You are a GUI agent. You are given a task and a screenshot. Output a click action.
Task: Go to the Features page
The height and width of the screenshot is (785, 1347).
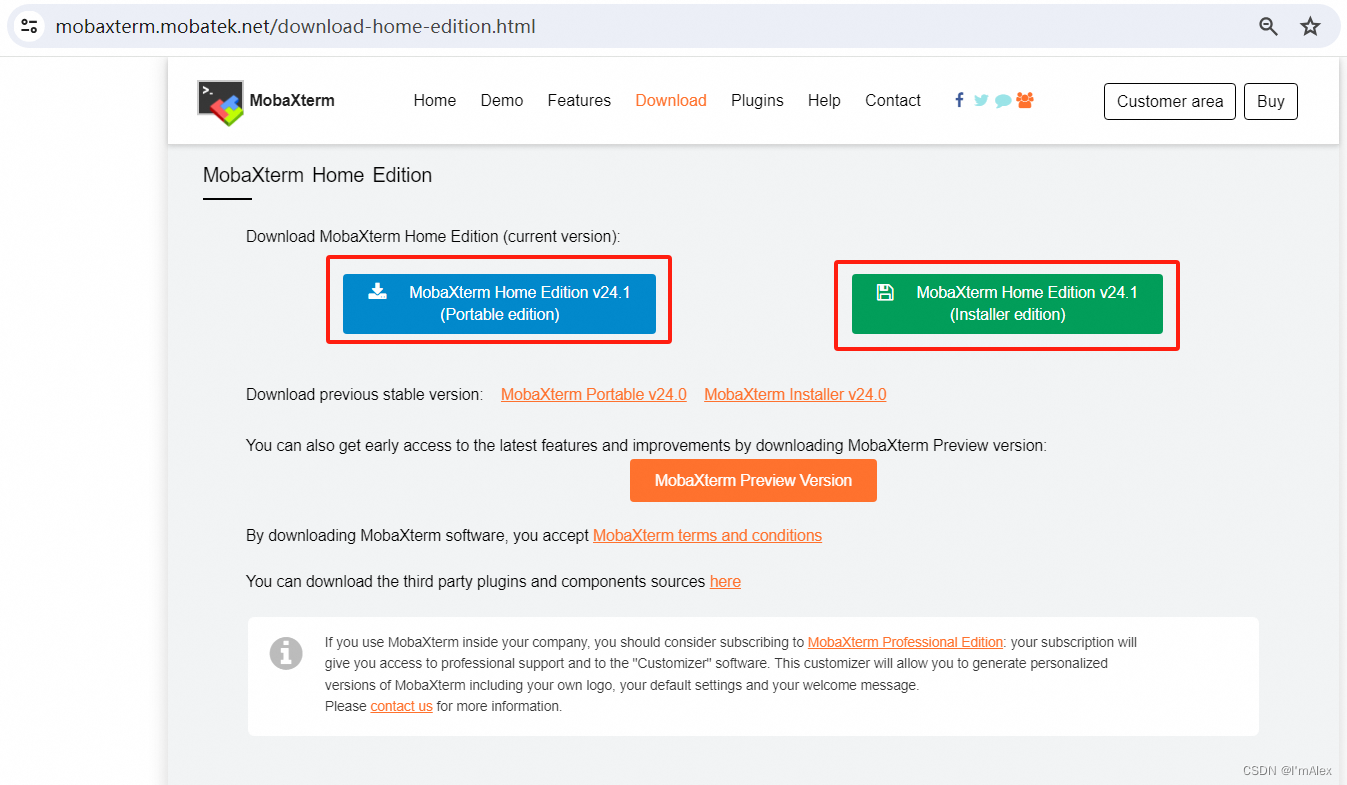(x=579, y=101)
